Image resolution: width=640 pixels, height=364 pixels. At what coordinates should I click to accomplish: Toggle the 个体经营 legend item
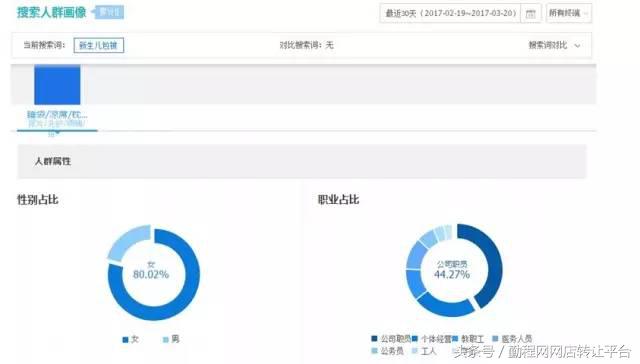point(431,339)
